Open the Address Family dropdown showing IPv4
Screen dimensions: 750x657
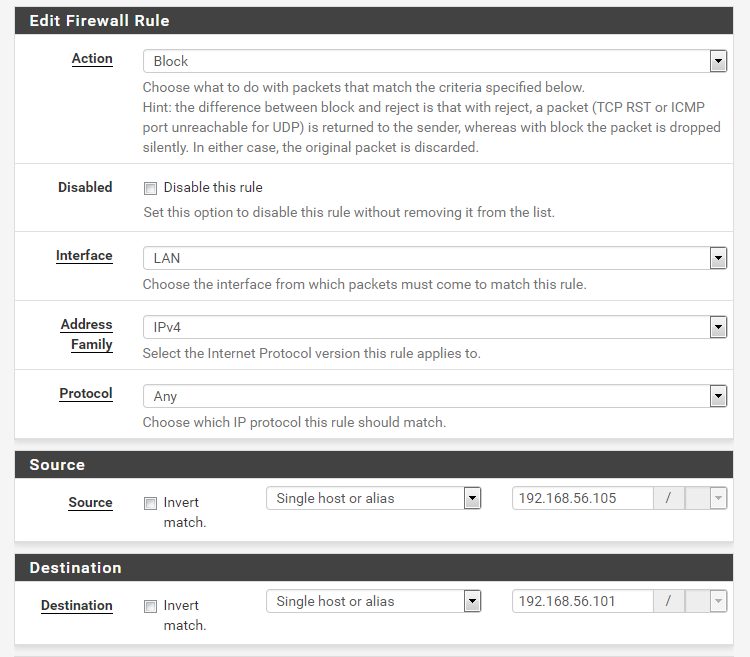434,327
